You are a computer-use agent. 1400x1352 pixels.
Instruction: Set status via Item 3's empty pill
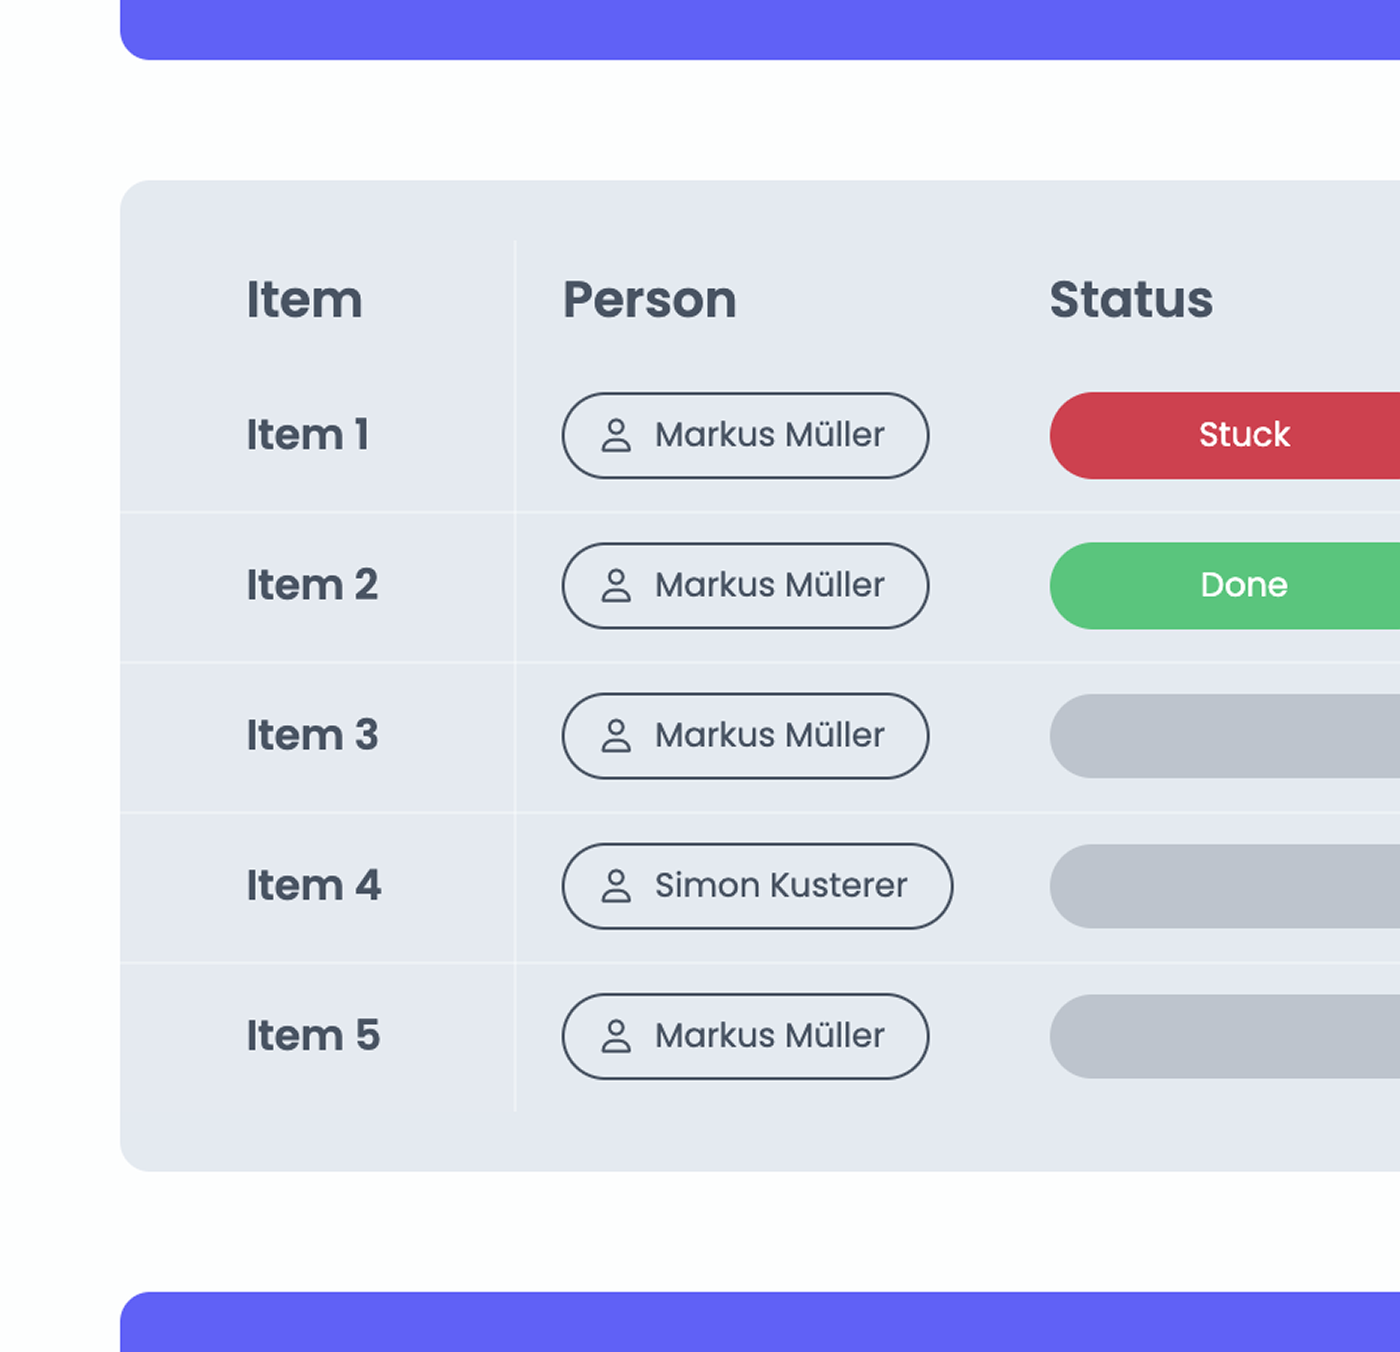(x=1225, y=735)
